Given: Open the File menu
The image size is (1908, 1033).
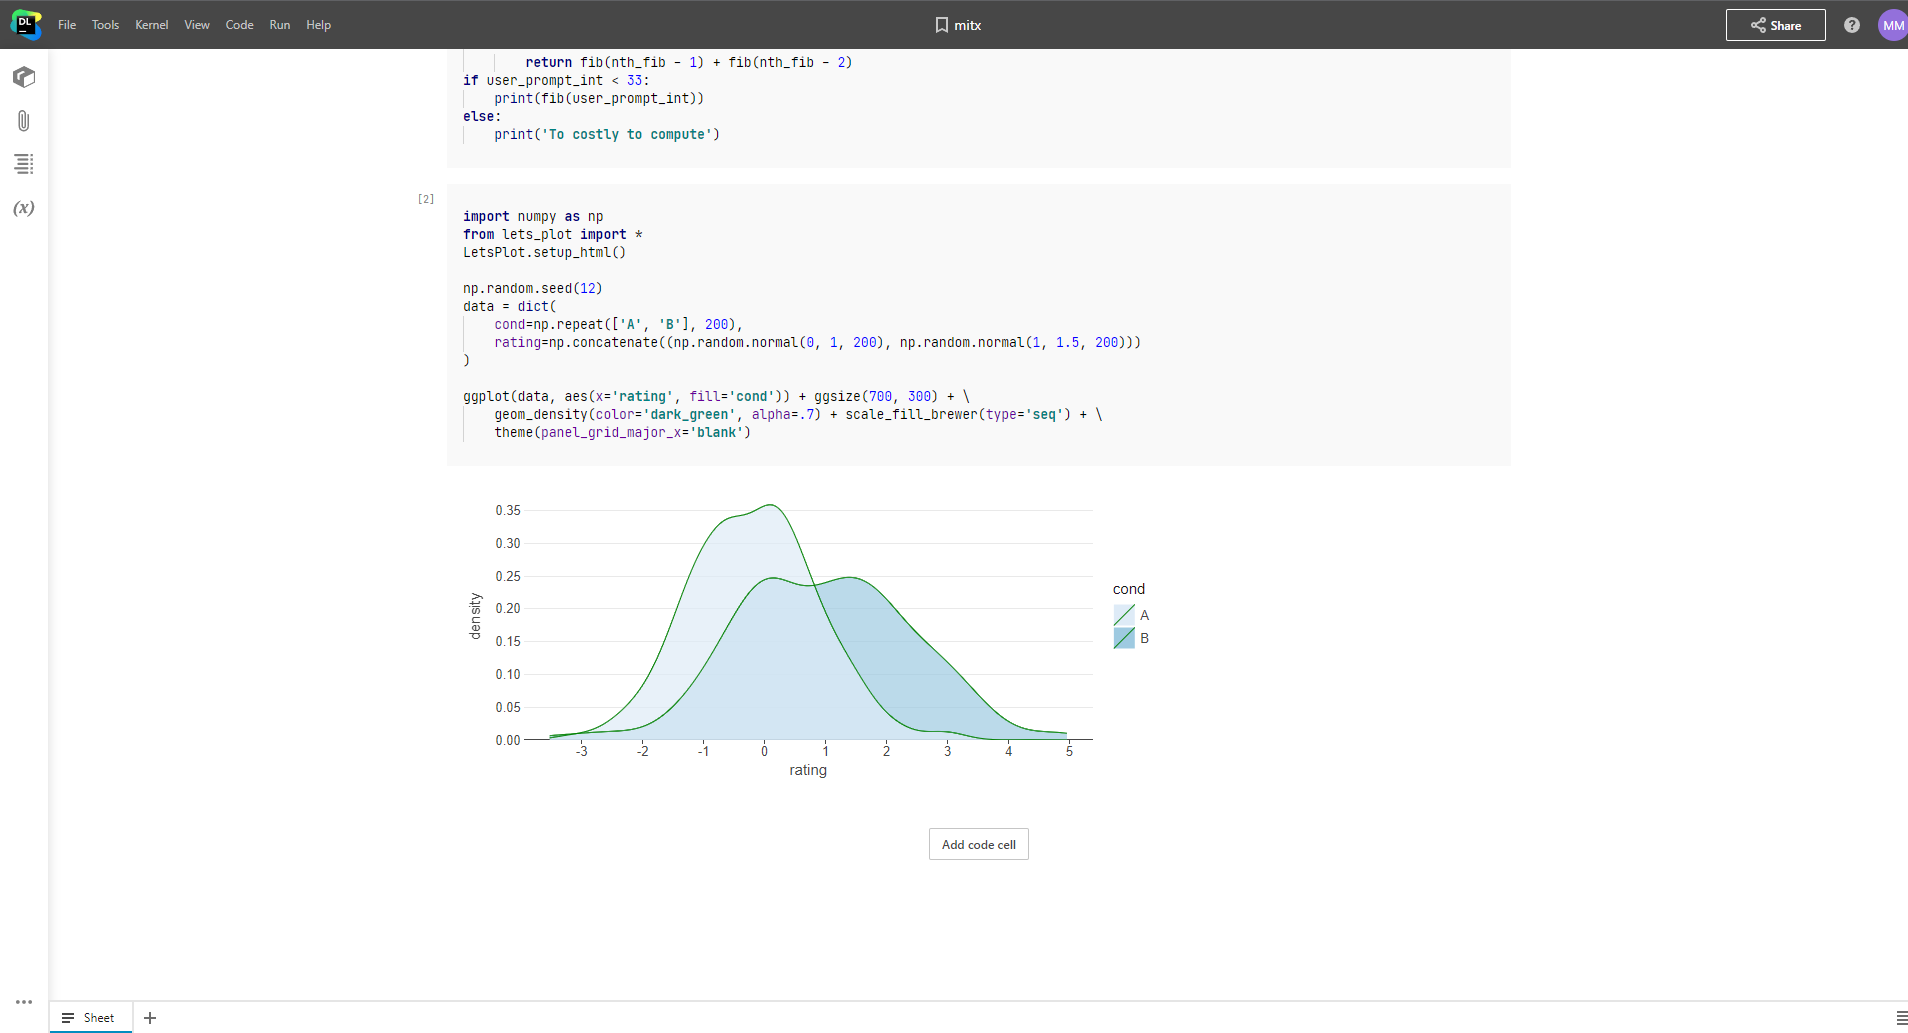Looking at the screenshot, I should [x=67, y=25].
